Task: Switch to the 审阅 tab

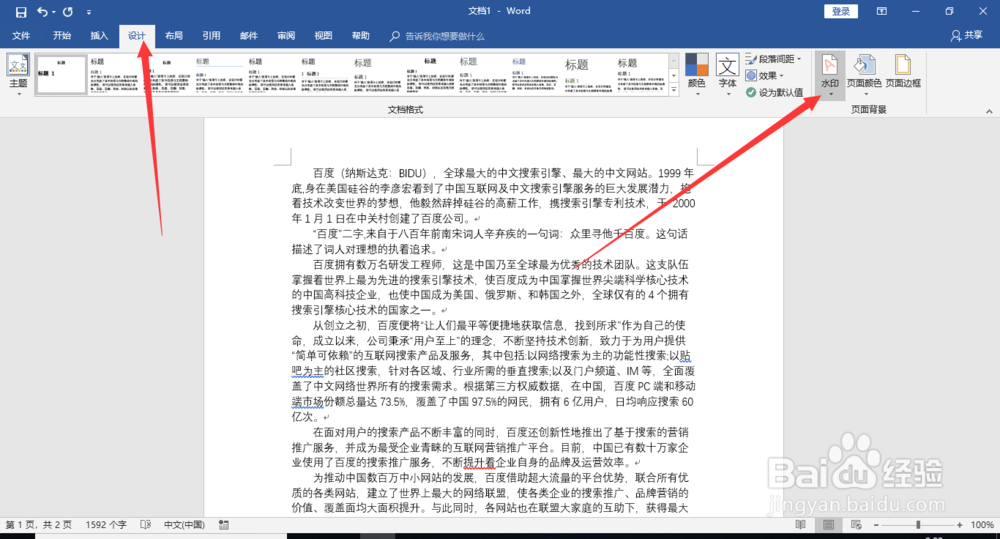Action: pyautogui.click(x=286, y=36)
